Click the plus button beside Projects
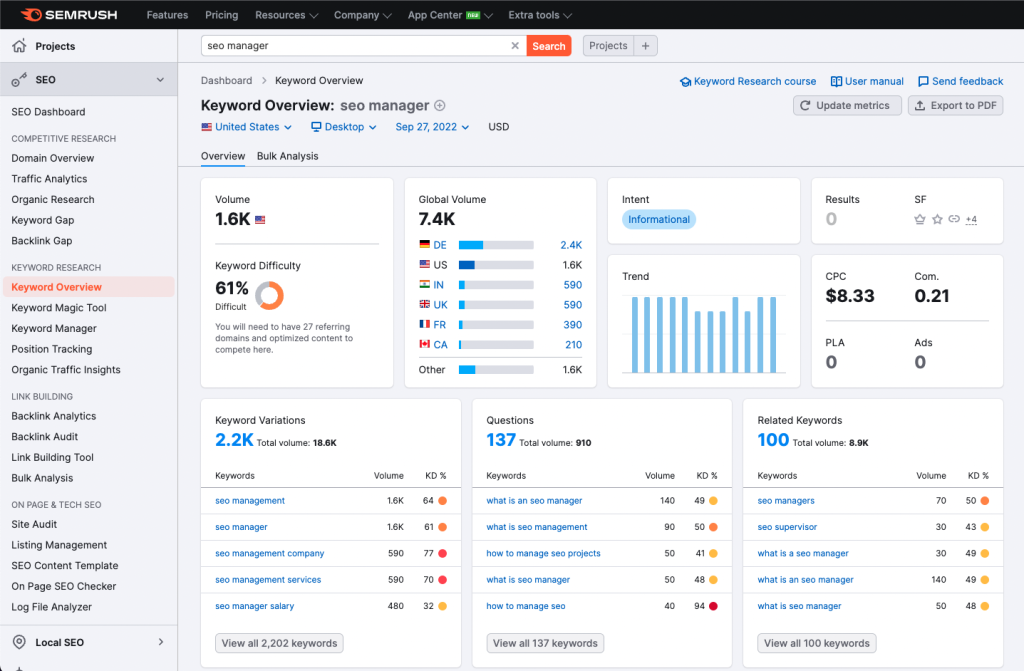 645,46
